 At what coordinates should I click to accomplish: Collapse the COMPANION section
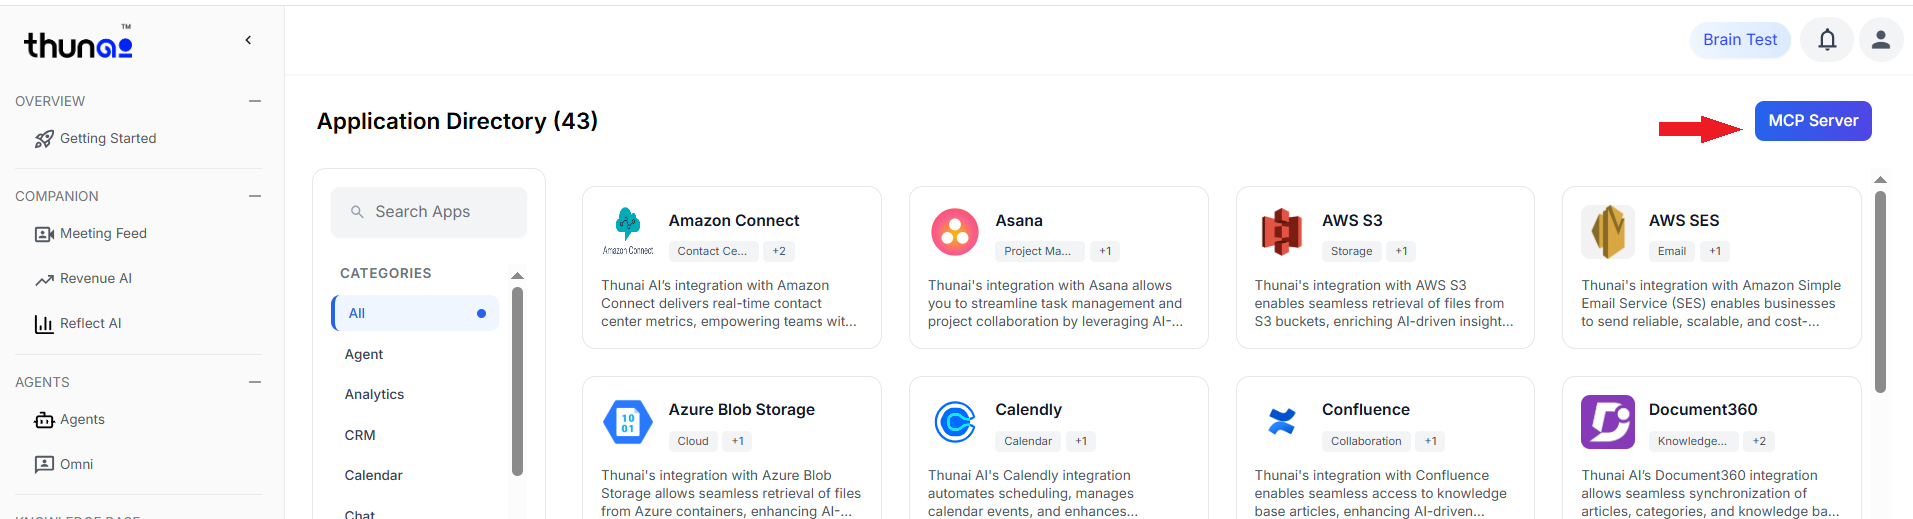coord(255,196)
